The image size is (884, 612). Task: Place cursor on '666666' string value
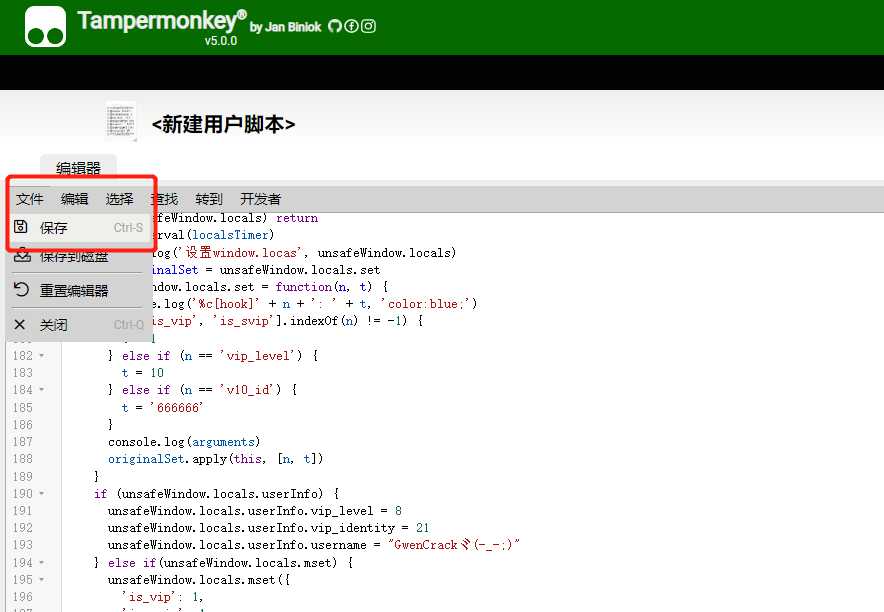(x=176, y=407)
